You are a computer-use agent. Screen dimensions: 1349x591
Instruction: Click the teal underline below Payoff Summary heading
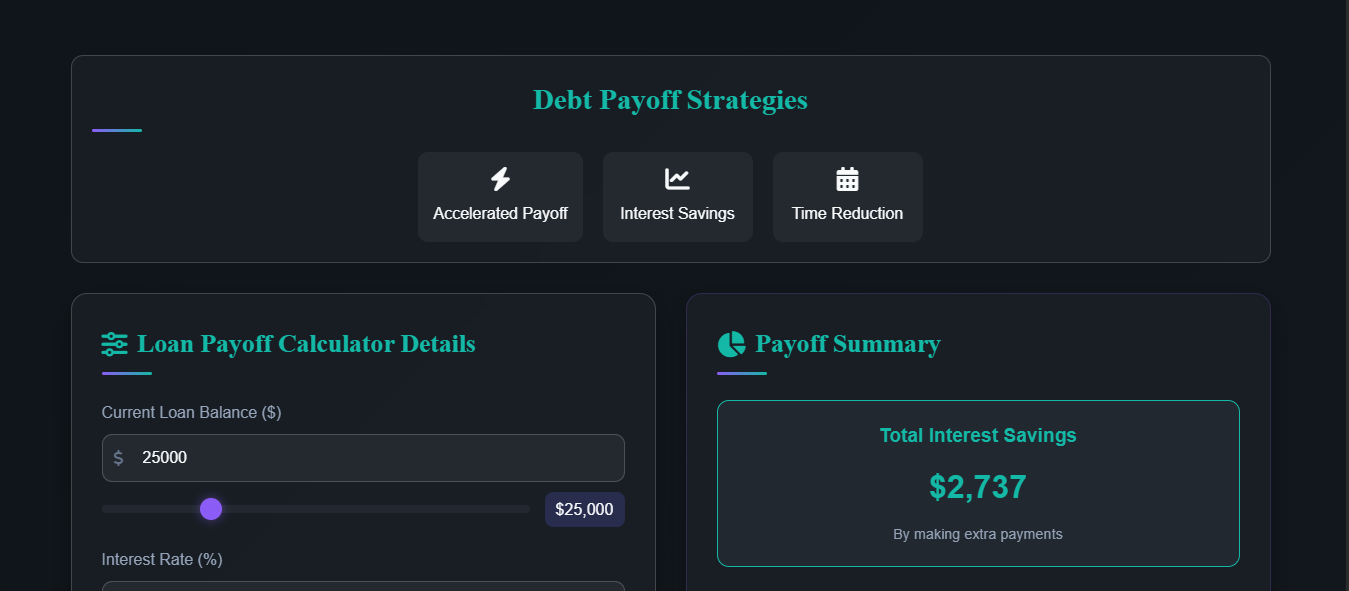[x=741, y=375]
